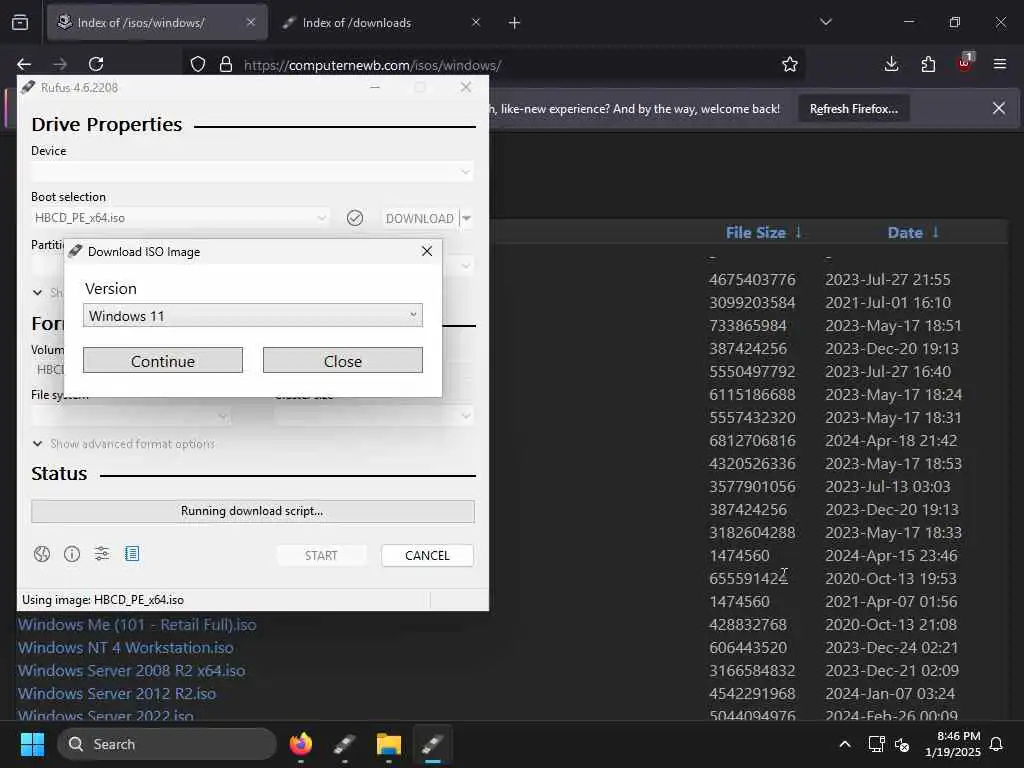Image resolution: width=1024 pixels, height=768 pixels.
Task: Close the Download ISO Image dialog
Action: [x=427, y=251]
